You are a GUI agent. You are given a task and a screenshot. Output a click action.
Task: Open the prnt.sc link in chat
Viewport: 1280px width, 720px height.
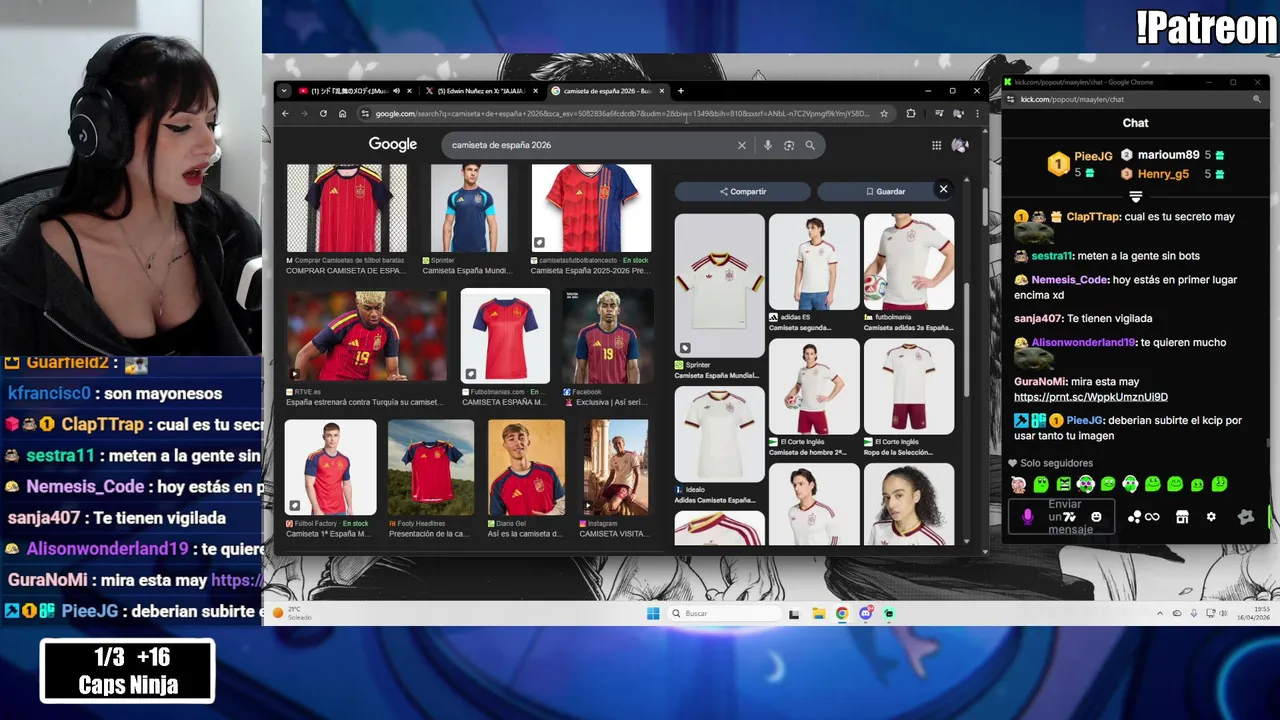(x=1091, y=397)
